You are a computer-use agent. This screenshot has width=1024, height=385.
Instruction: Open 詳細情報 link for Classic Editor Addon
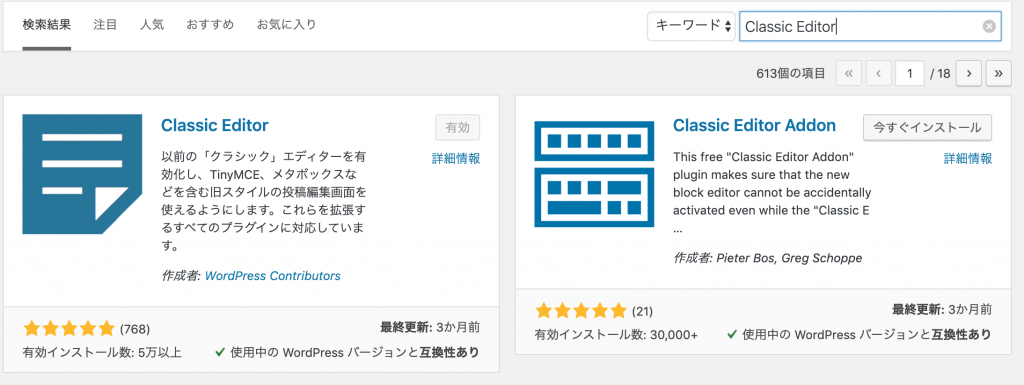point(968,159)
